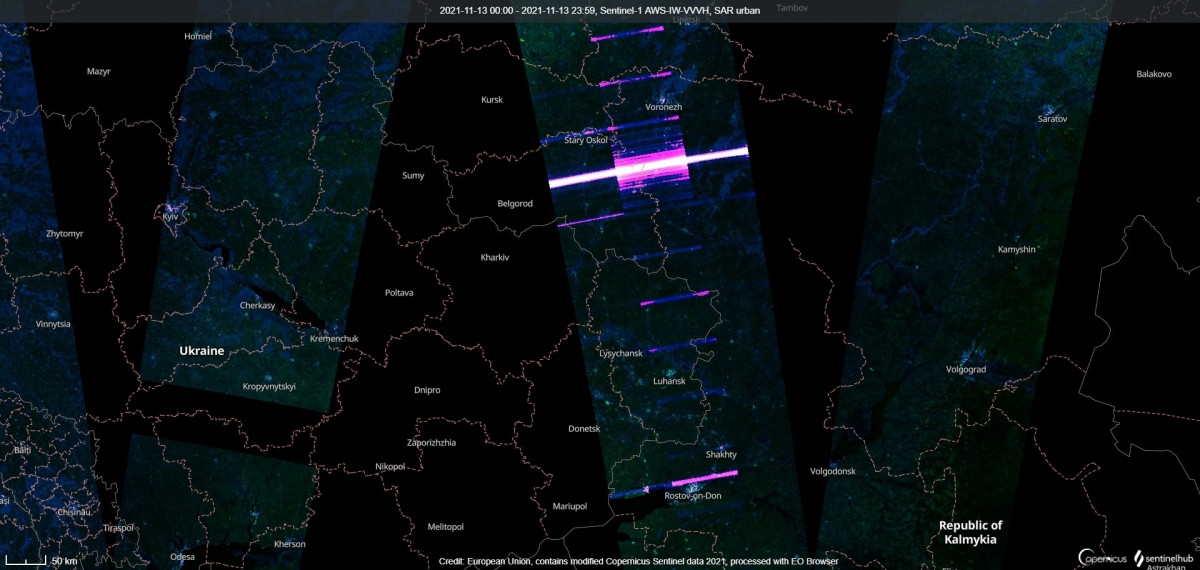Viewport: 1200px width, 570px height.
Task: Select the Rostov-on-Don label
Action: click(692, 496)
